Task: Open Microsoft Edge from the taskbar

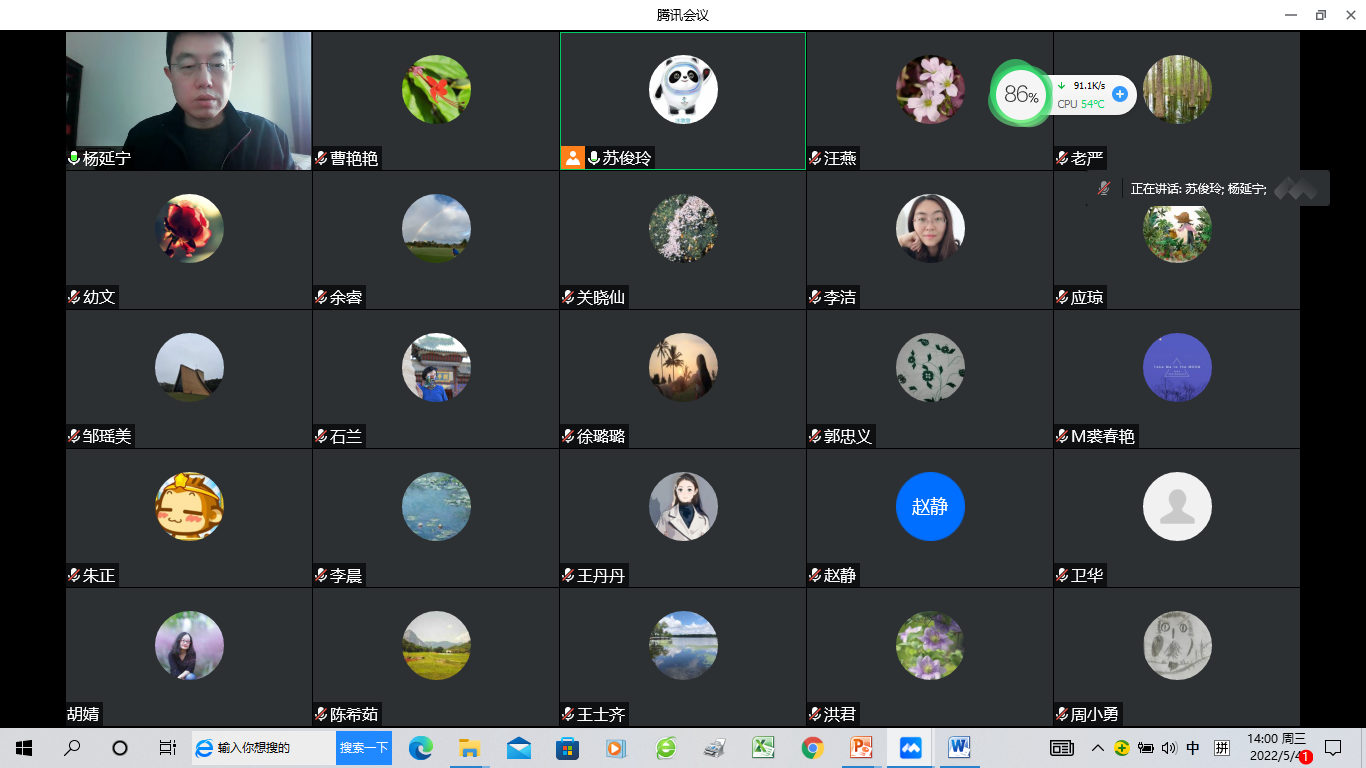Action: [421, 747]
